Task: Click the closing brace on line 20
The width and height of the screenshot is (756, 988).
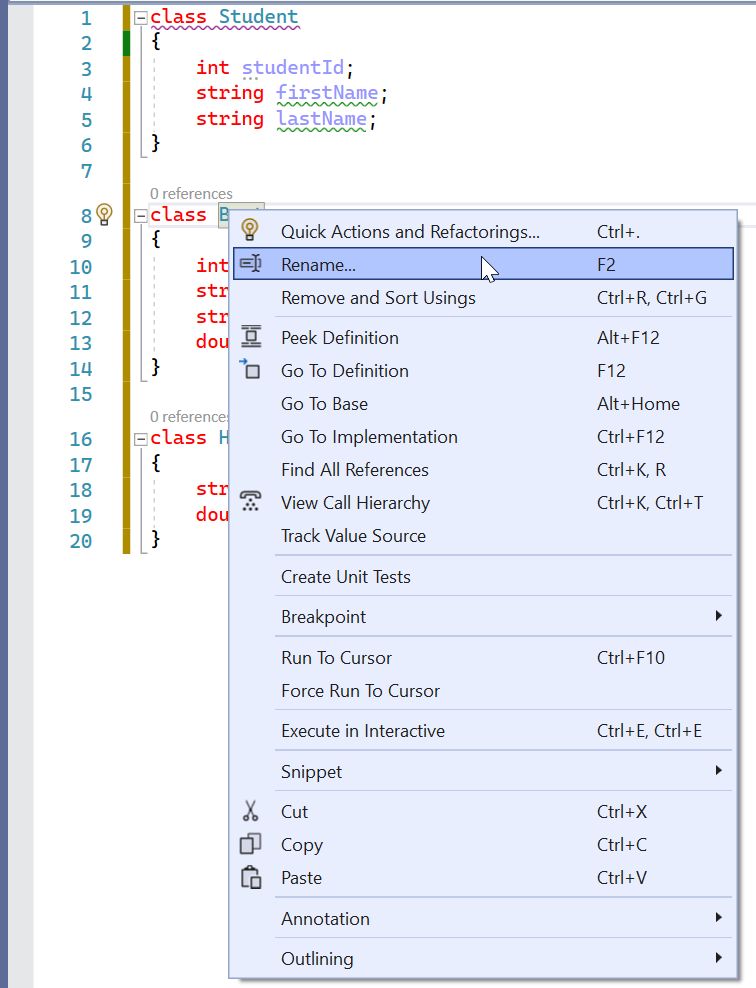Action: (156, 539)
